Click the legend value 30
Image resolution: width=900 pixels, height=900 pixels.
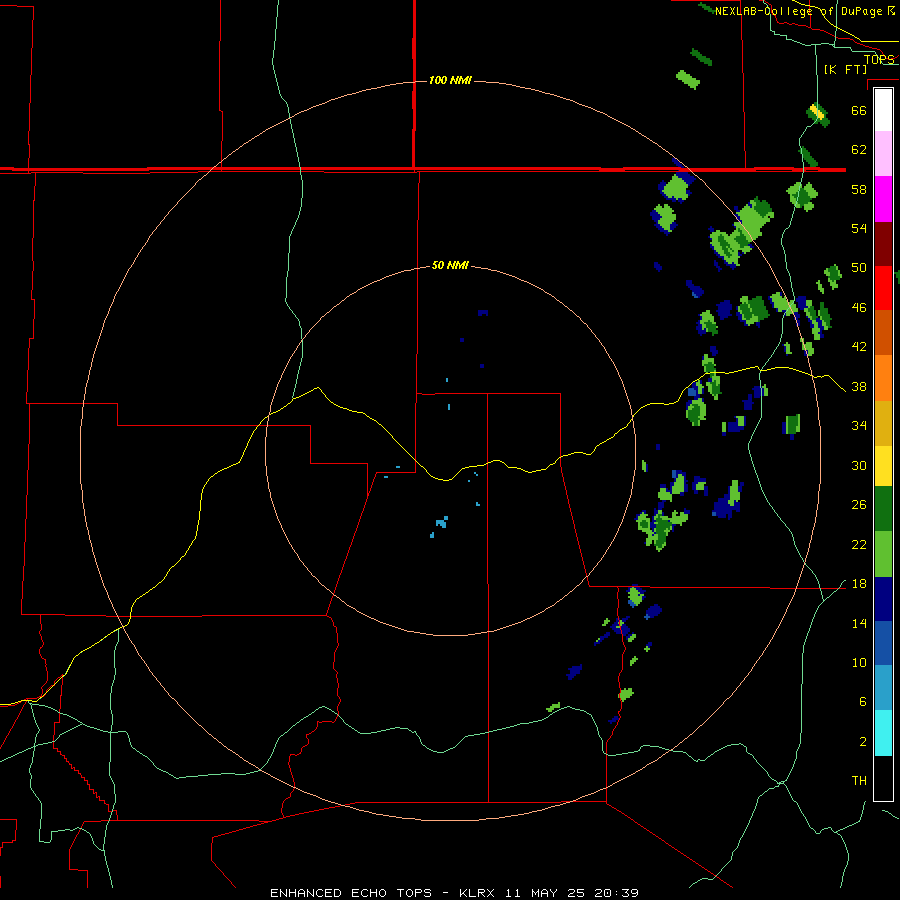[859, 465]
